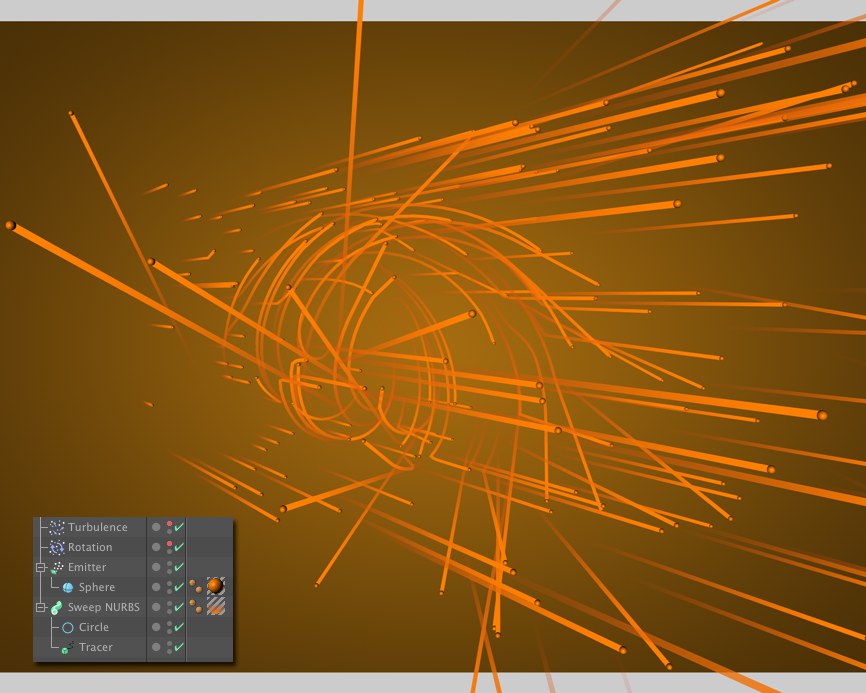Viewport: 866px width, 693px height.
Task: Click the Rotation modifier icon
Action: 57,547
